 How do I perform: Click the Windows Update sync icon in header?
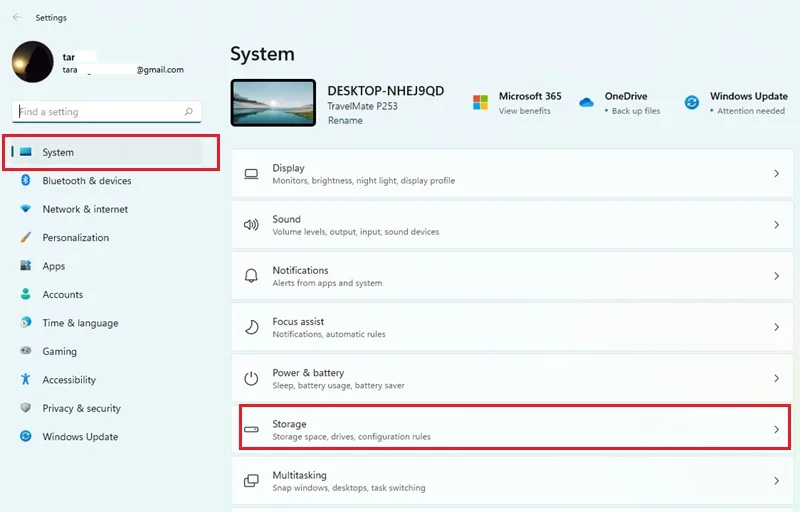691,103
